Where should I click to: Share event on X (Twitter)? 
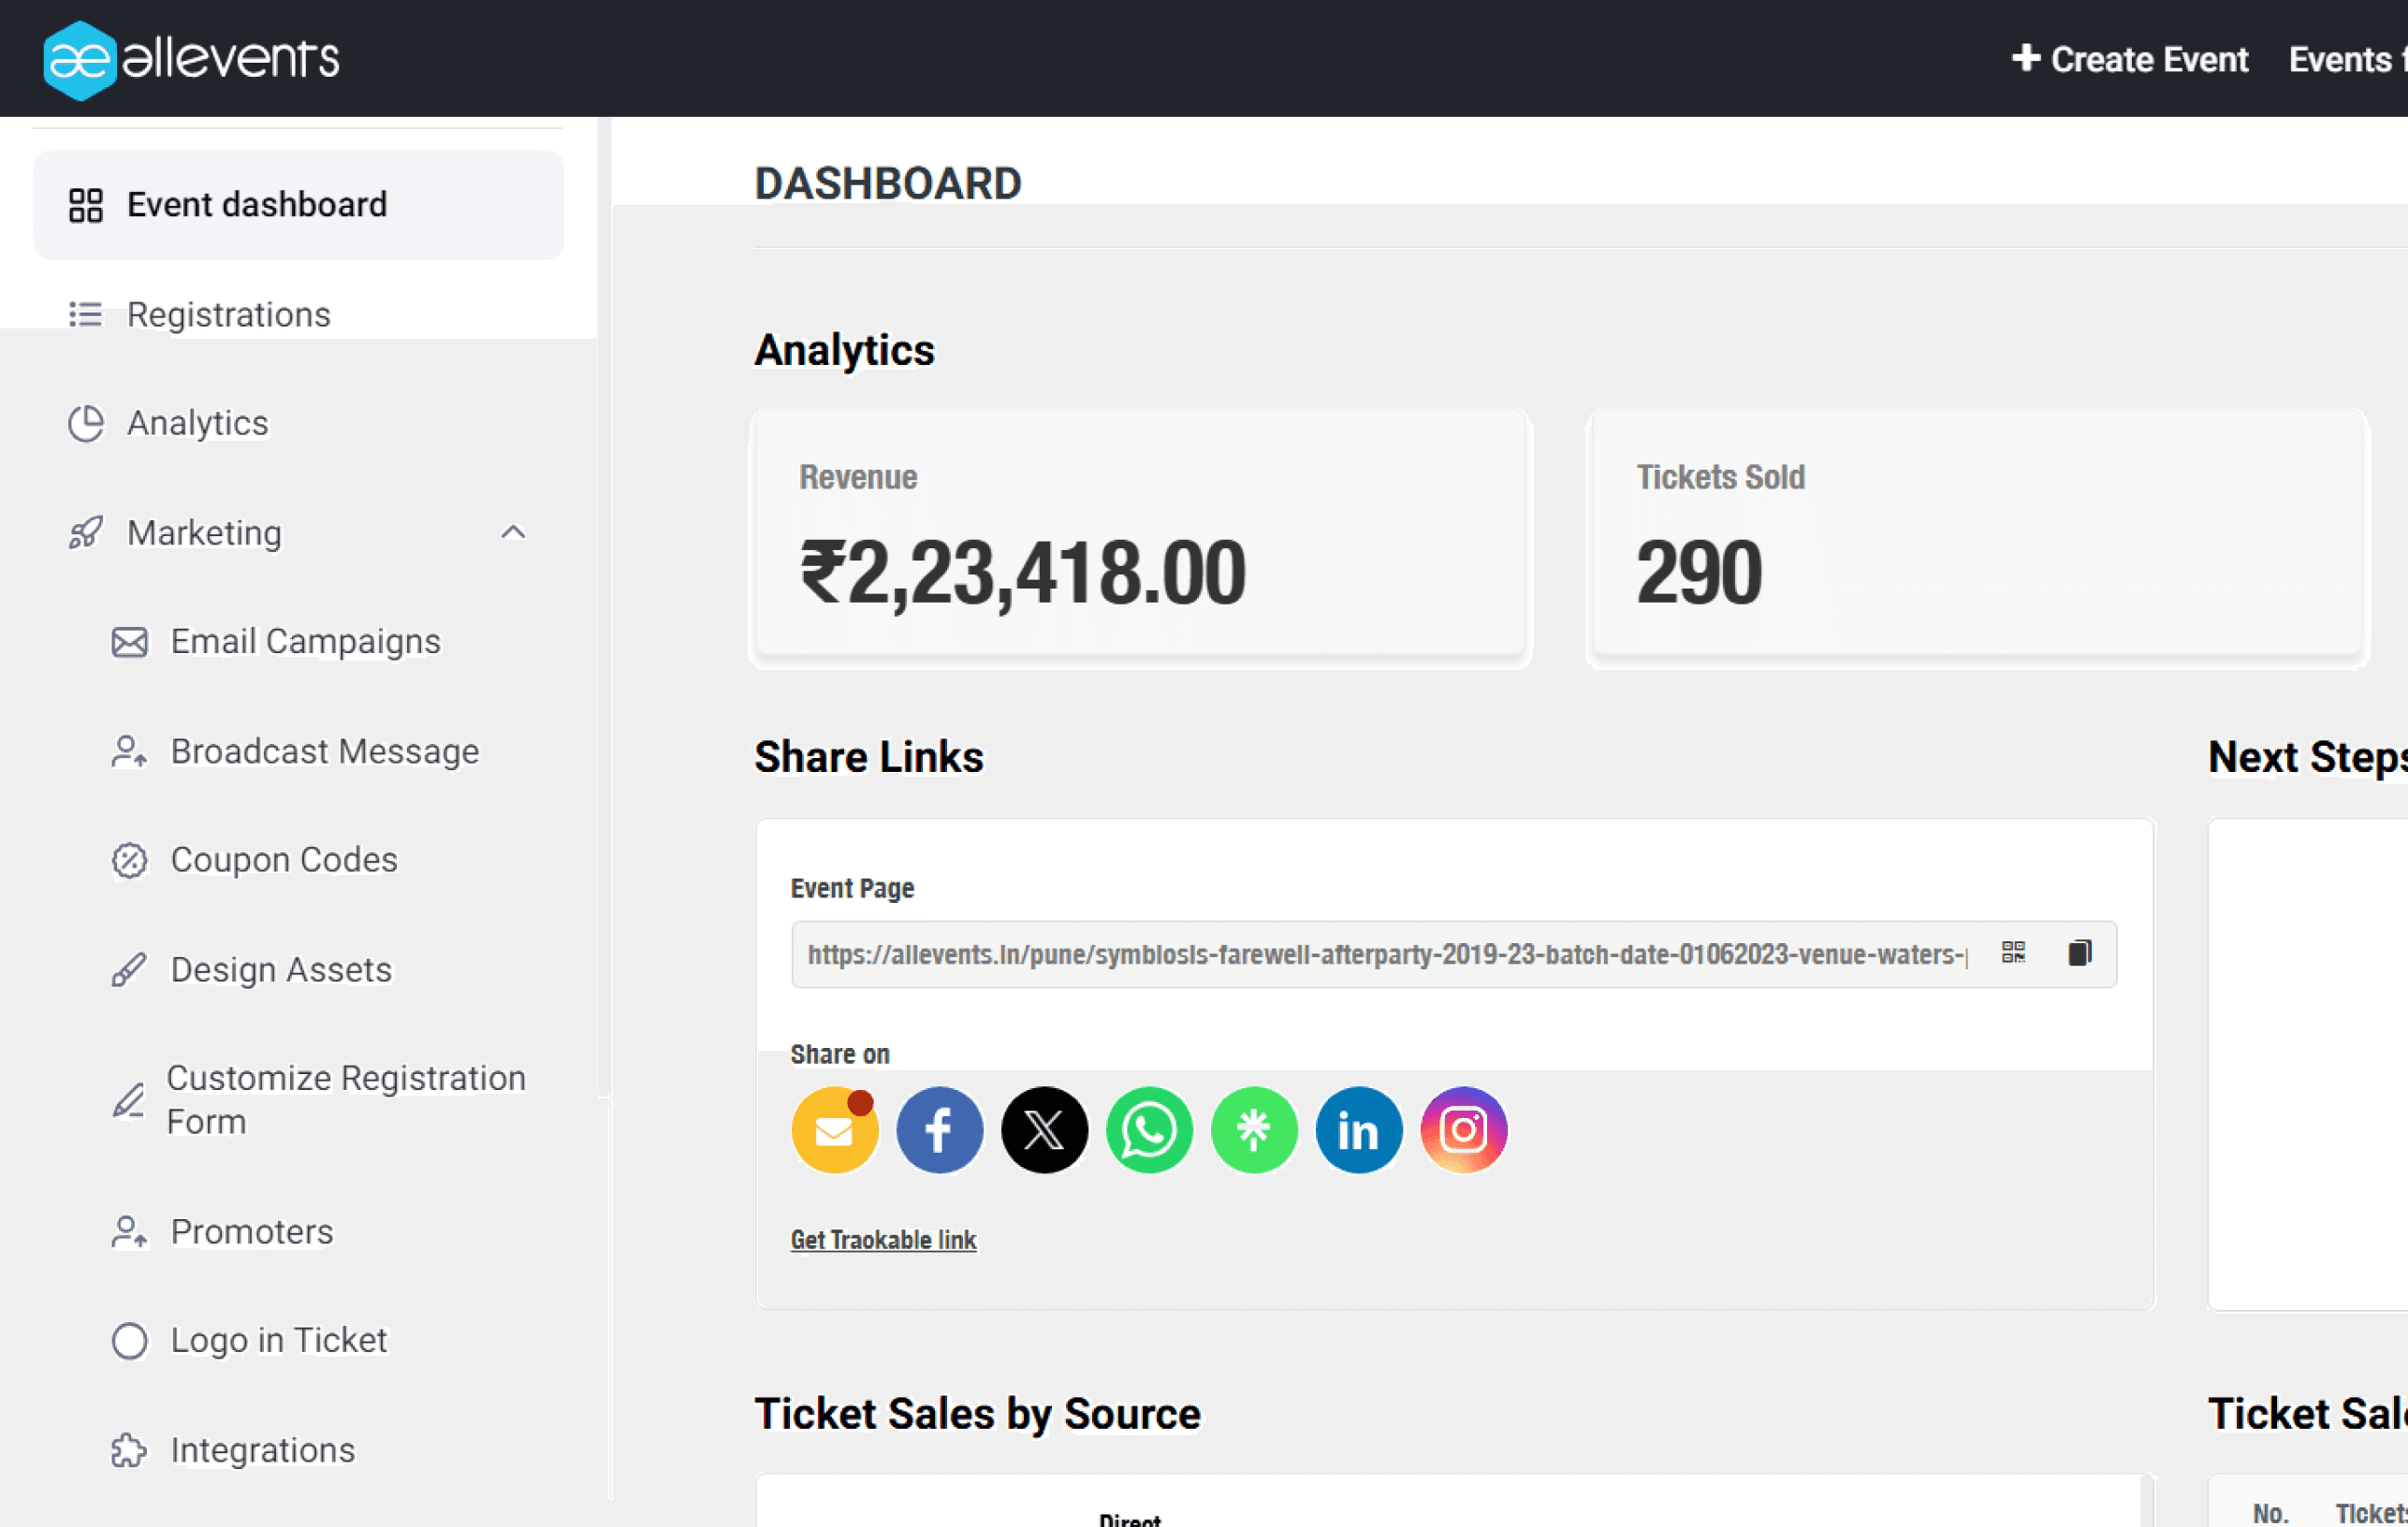(x=1044, y=1130)
